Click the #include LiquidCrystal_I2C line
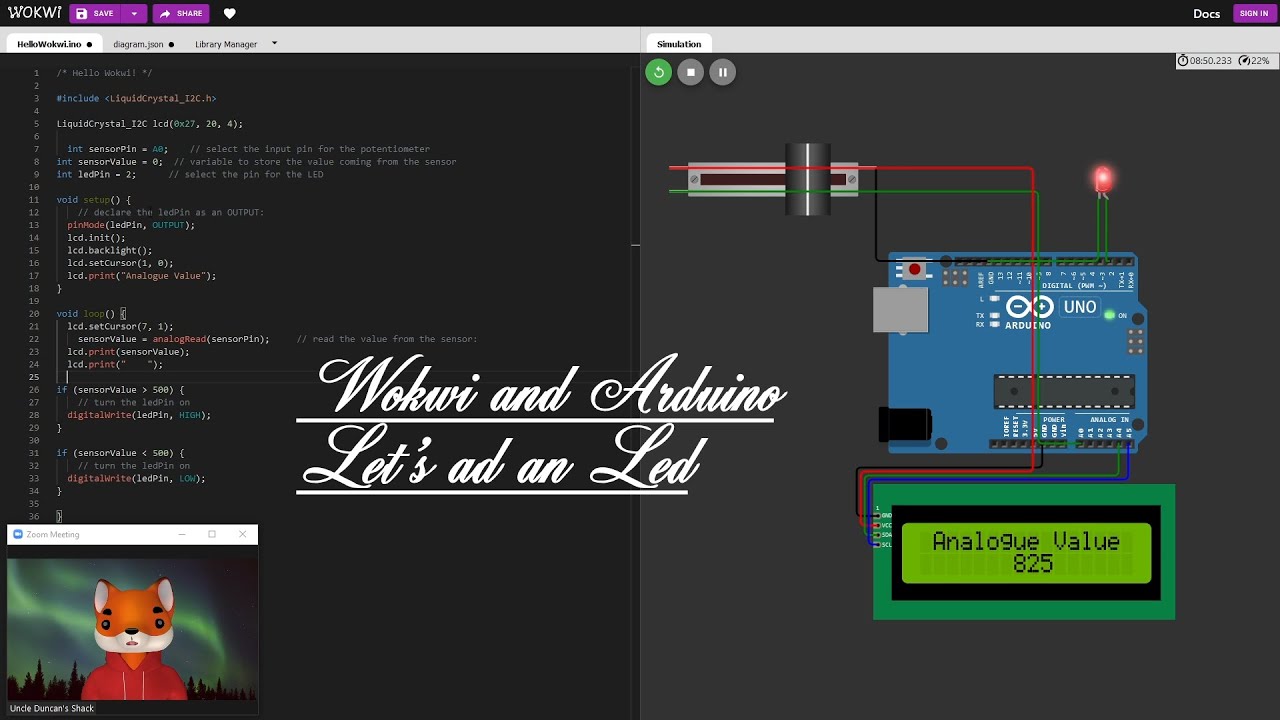The height and width of the screenshot is (720, 1280). (x=136, y=99)
